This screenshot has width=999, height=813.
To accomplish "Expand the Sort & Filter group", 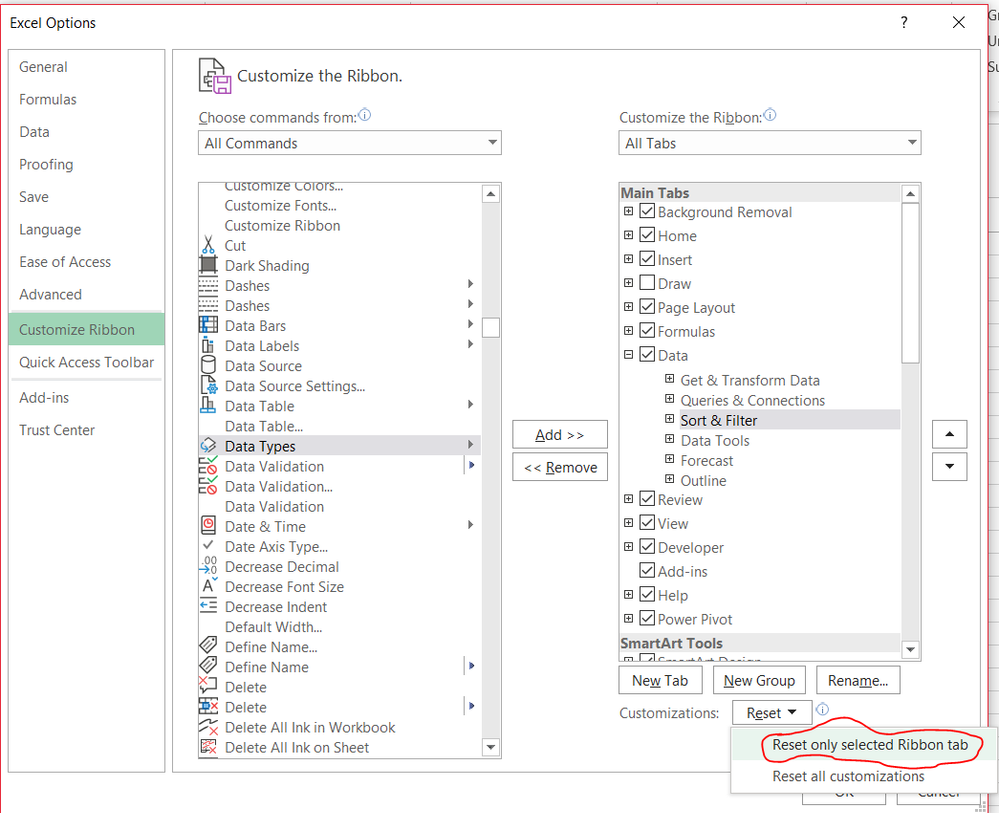I will 670,419.
